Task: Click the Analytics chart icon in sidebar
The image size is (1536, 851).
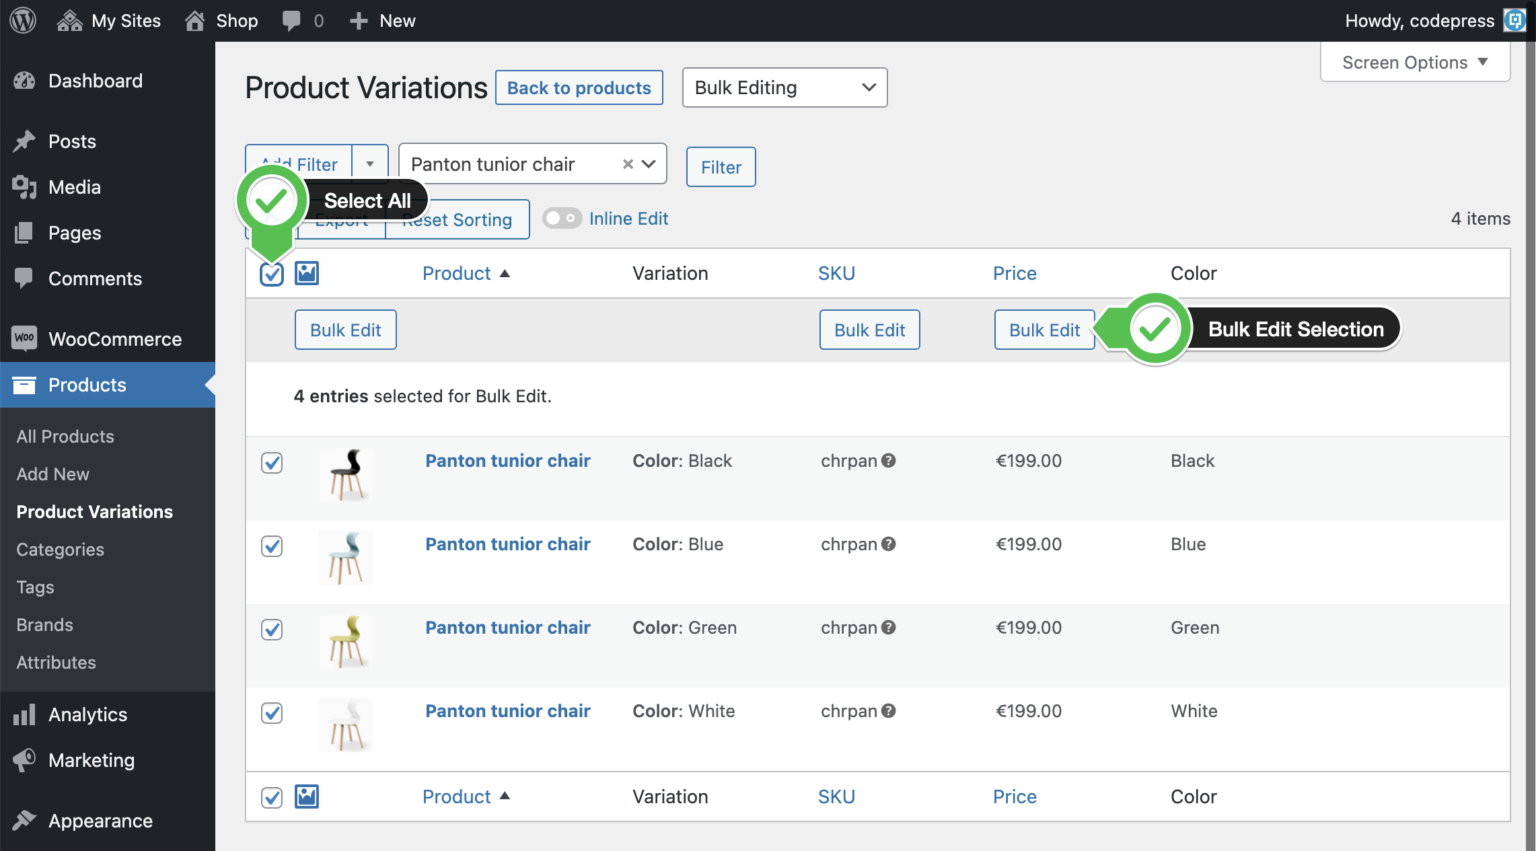Action: pyautogui.click(x=23, y=714)
